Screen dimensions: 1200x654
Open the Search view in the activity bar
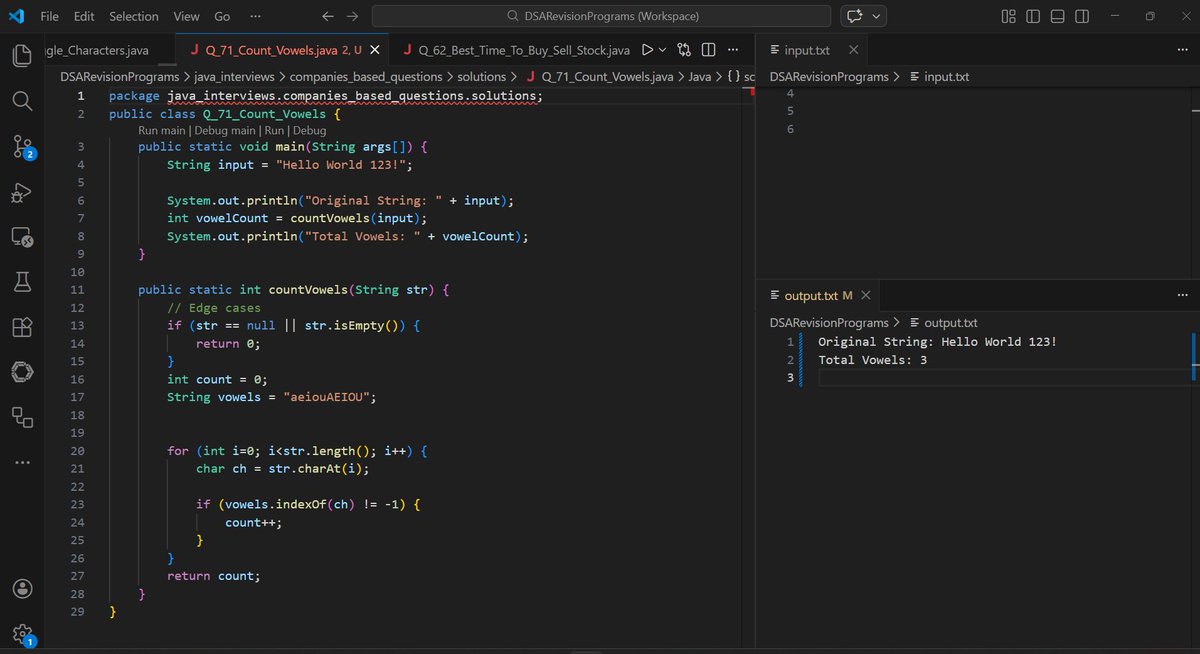pos(22,102)
